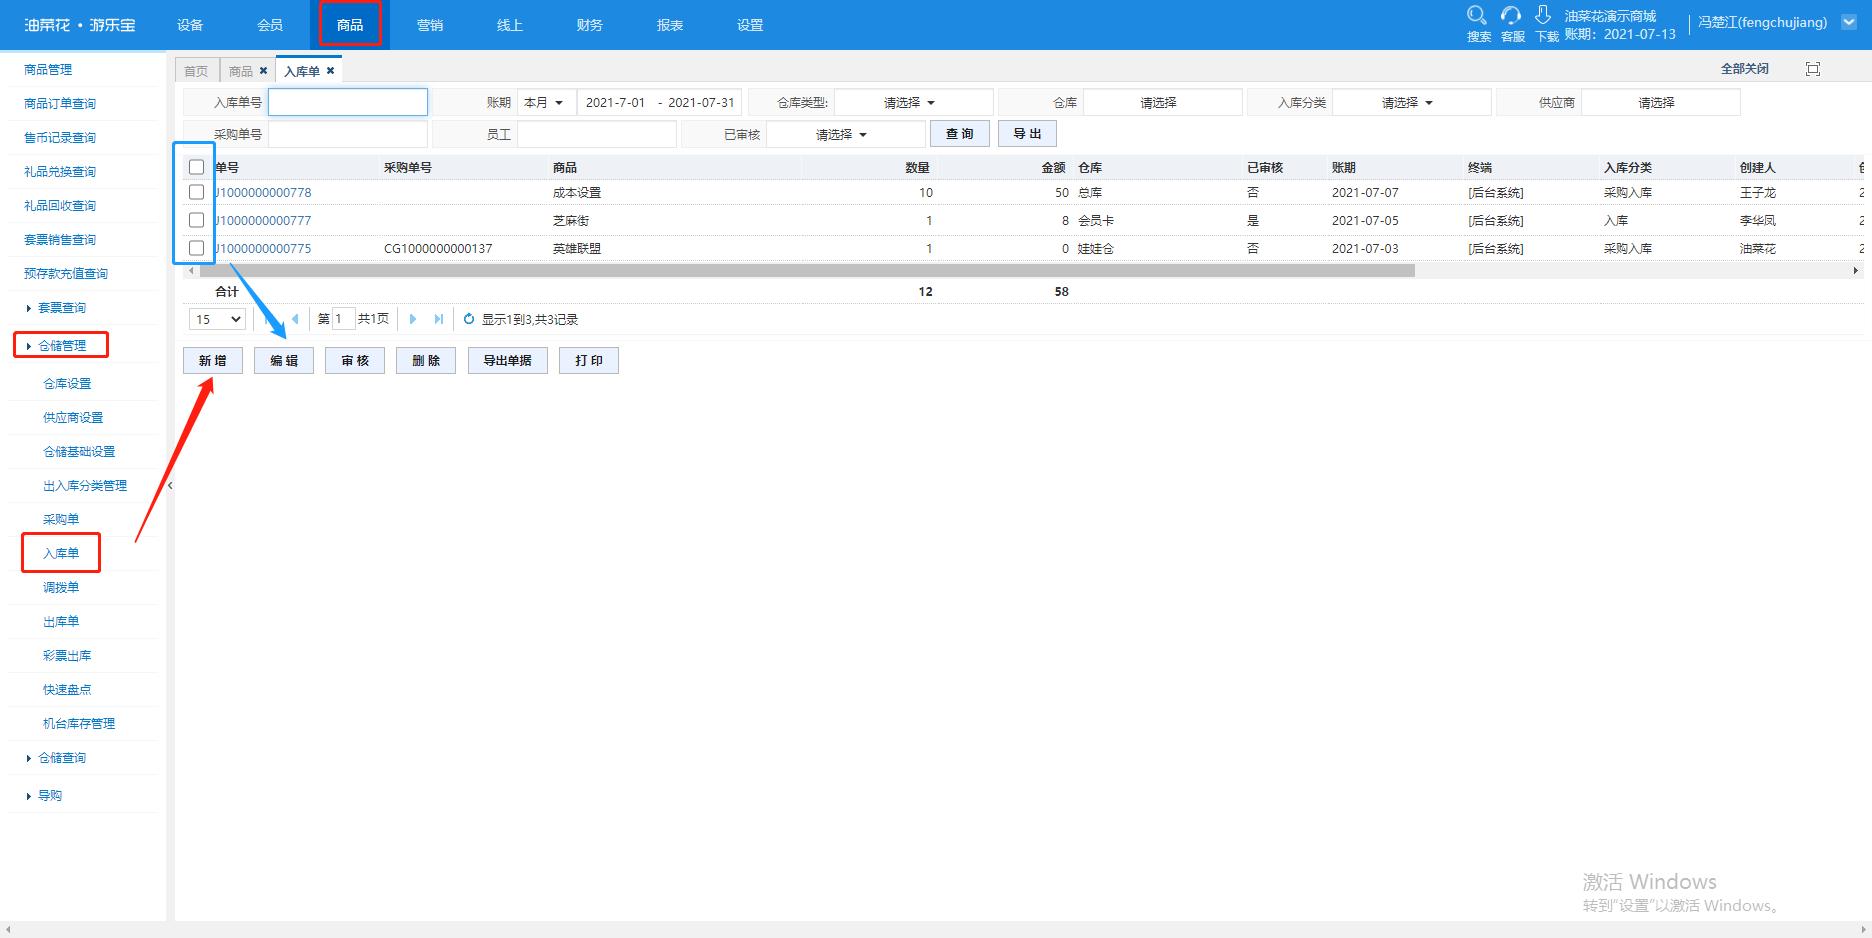This screenshot has height=938, width=1872.
Task: Click 全部关闭 to close all tabs
Action: click(x=1745, y=68)
